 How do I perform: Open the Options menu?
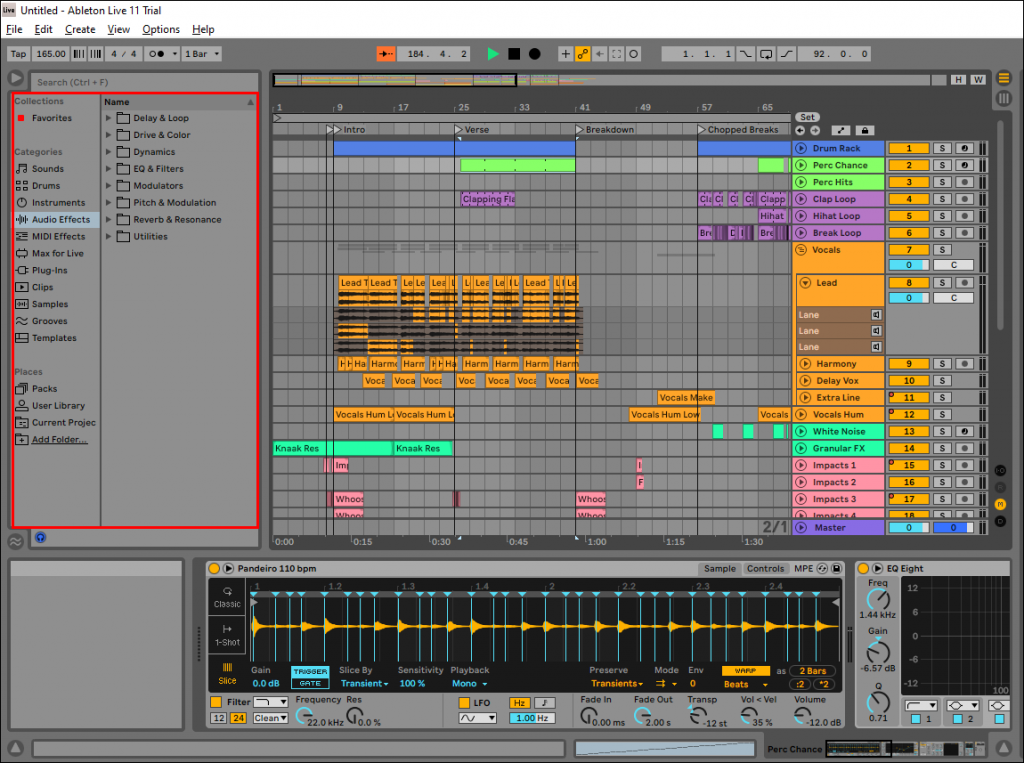tap(161, 29)
